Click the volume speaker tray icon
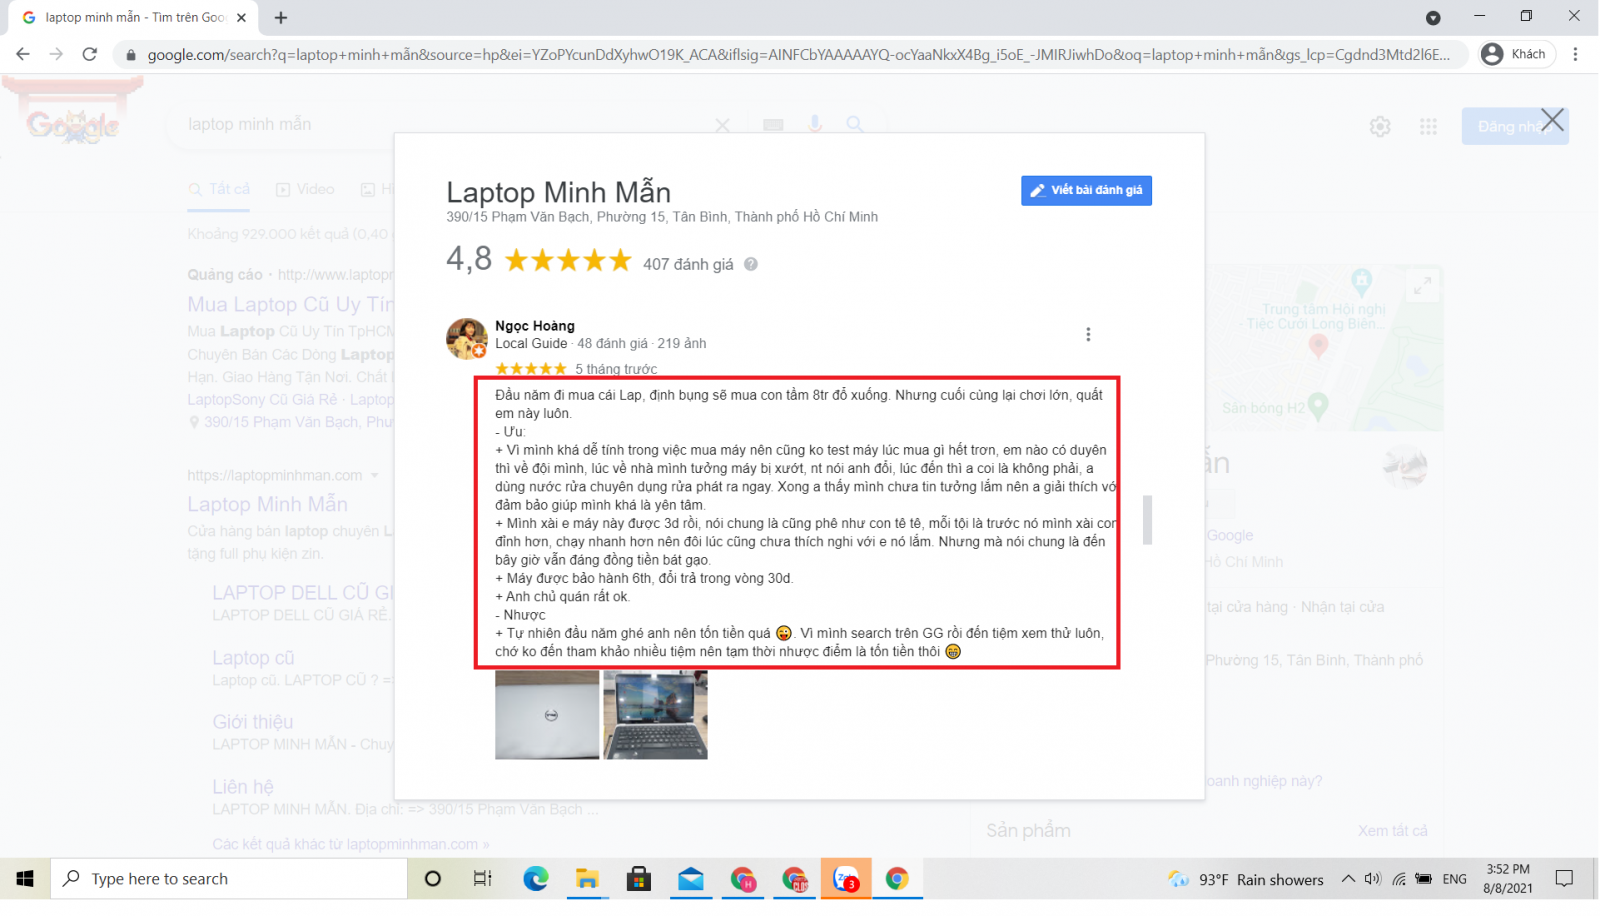The width and height of the screenshot is (1600, 916). [1372, 879]
